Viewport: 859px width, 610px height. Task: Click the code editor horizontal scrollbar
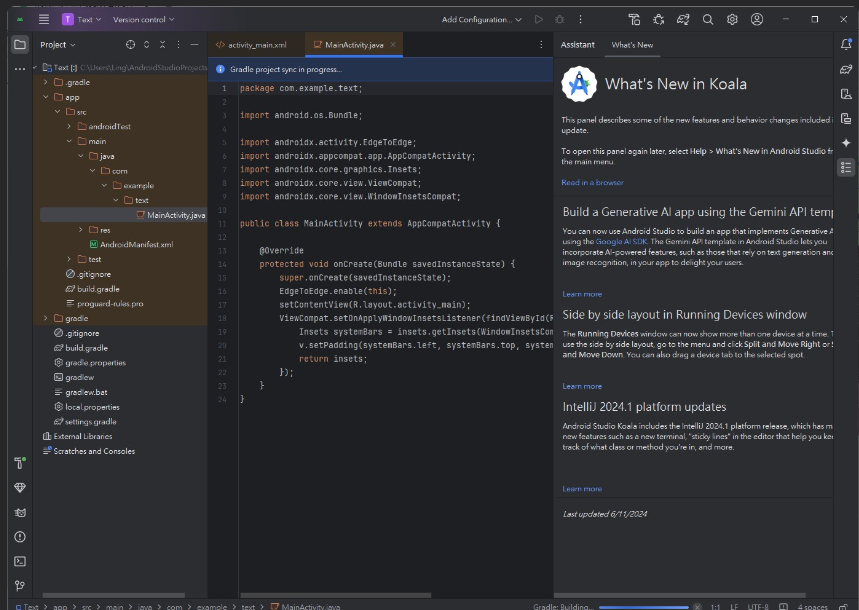[x=336, y=595]
